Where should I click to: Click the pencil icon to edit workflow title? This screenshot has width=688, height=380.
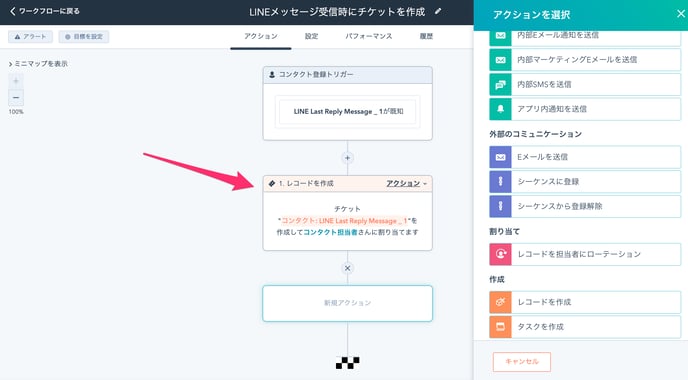(437, 12)
